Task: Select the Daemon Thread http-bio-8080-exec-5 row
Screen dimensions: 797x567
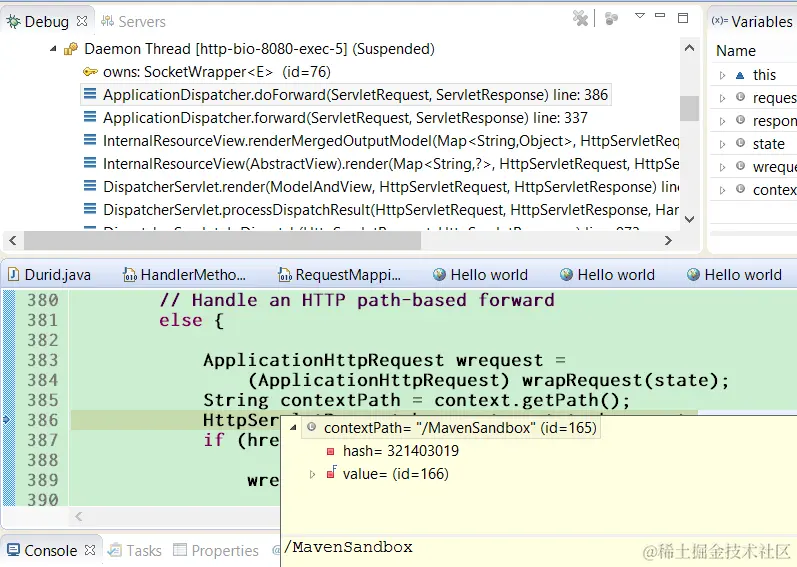Action: click(x=259, y=49)
